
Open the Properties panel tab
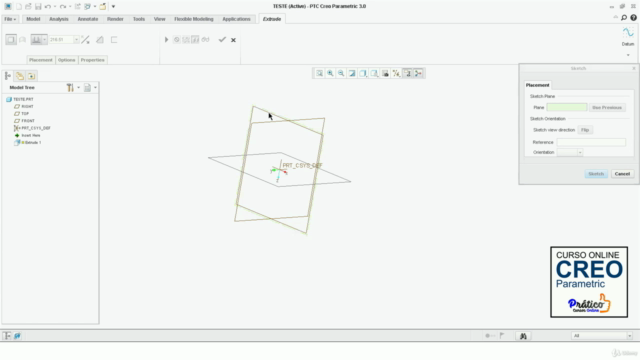93,60
